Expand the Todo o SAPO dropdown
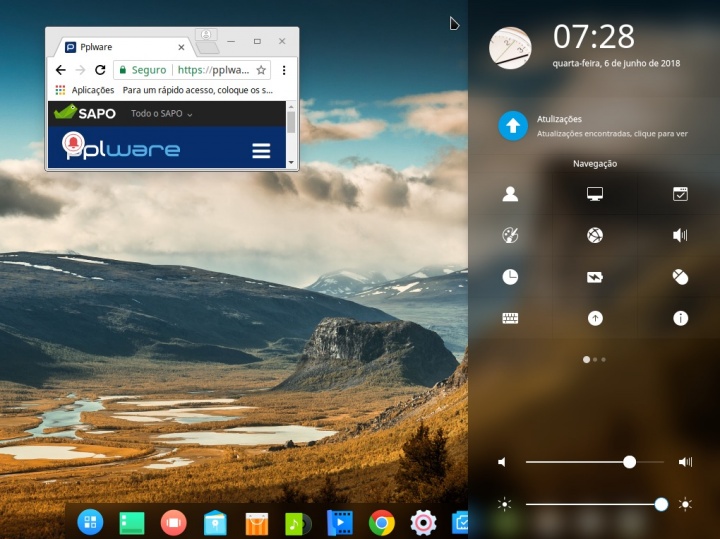This screenshot has height=539, width=720. pos(162,114)
